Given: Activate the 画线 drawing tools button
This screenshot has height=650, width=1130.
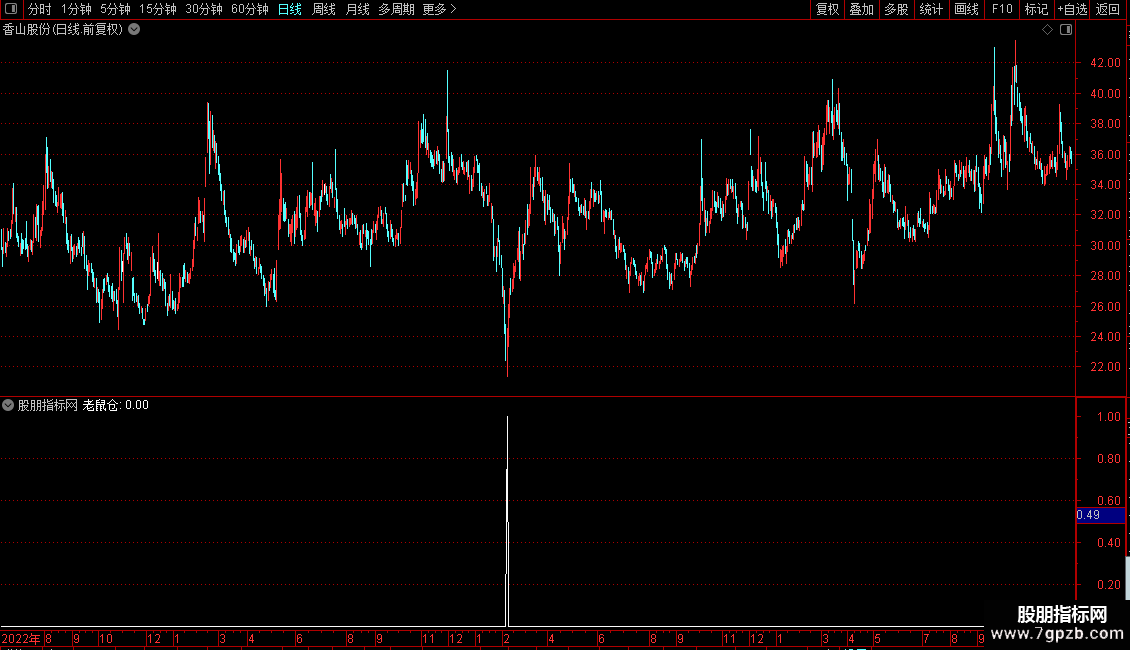Looking at the screenshot, I should 966,9.
